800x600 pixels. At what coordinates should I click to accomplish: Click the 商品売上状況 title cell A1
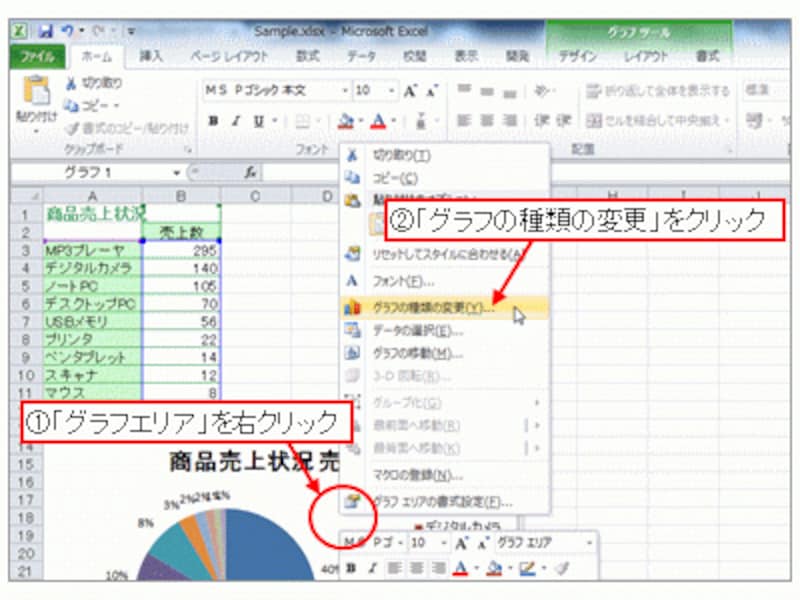pyautogui.click(x=92, y=214)
